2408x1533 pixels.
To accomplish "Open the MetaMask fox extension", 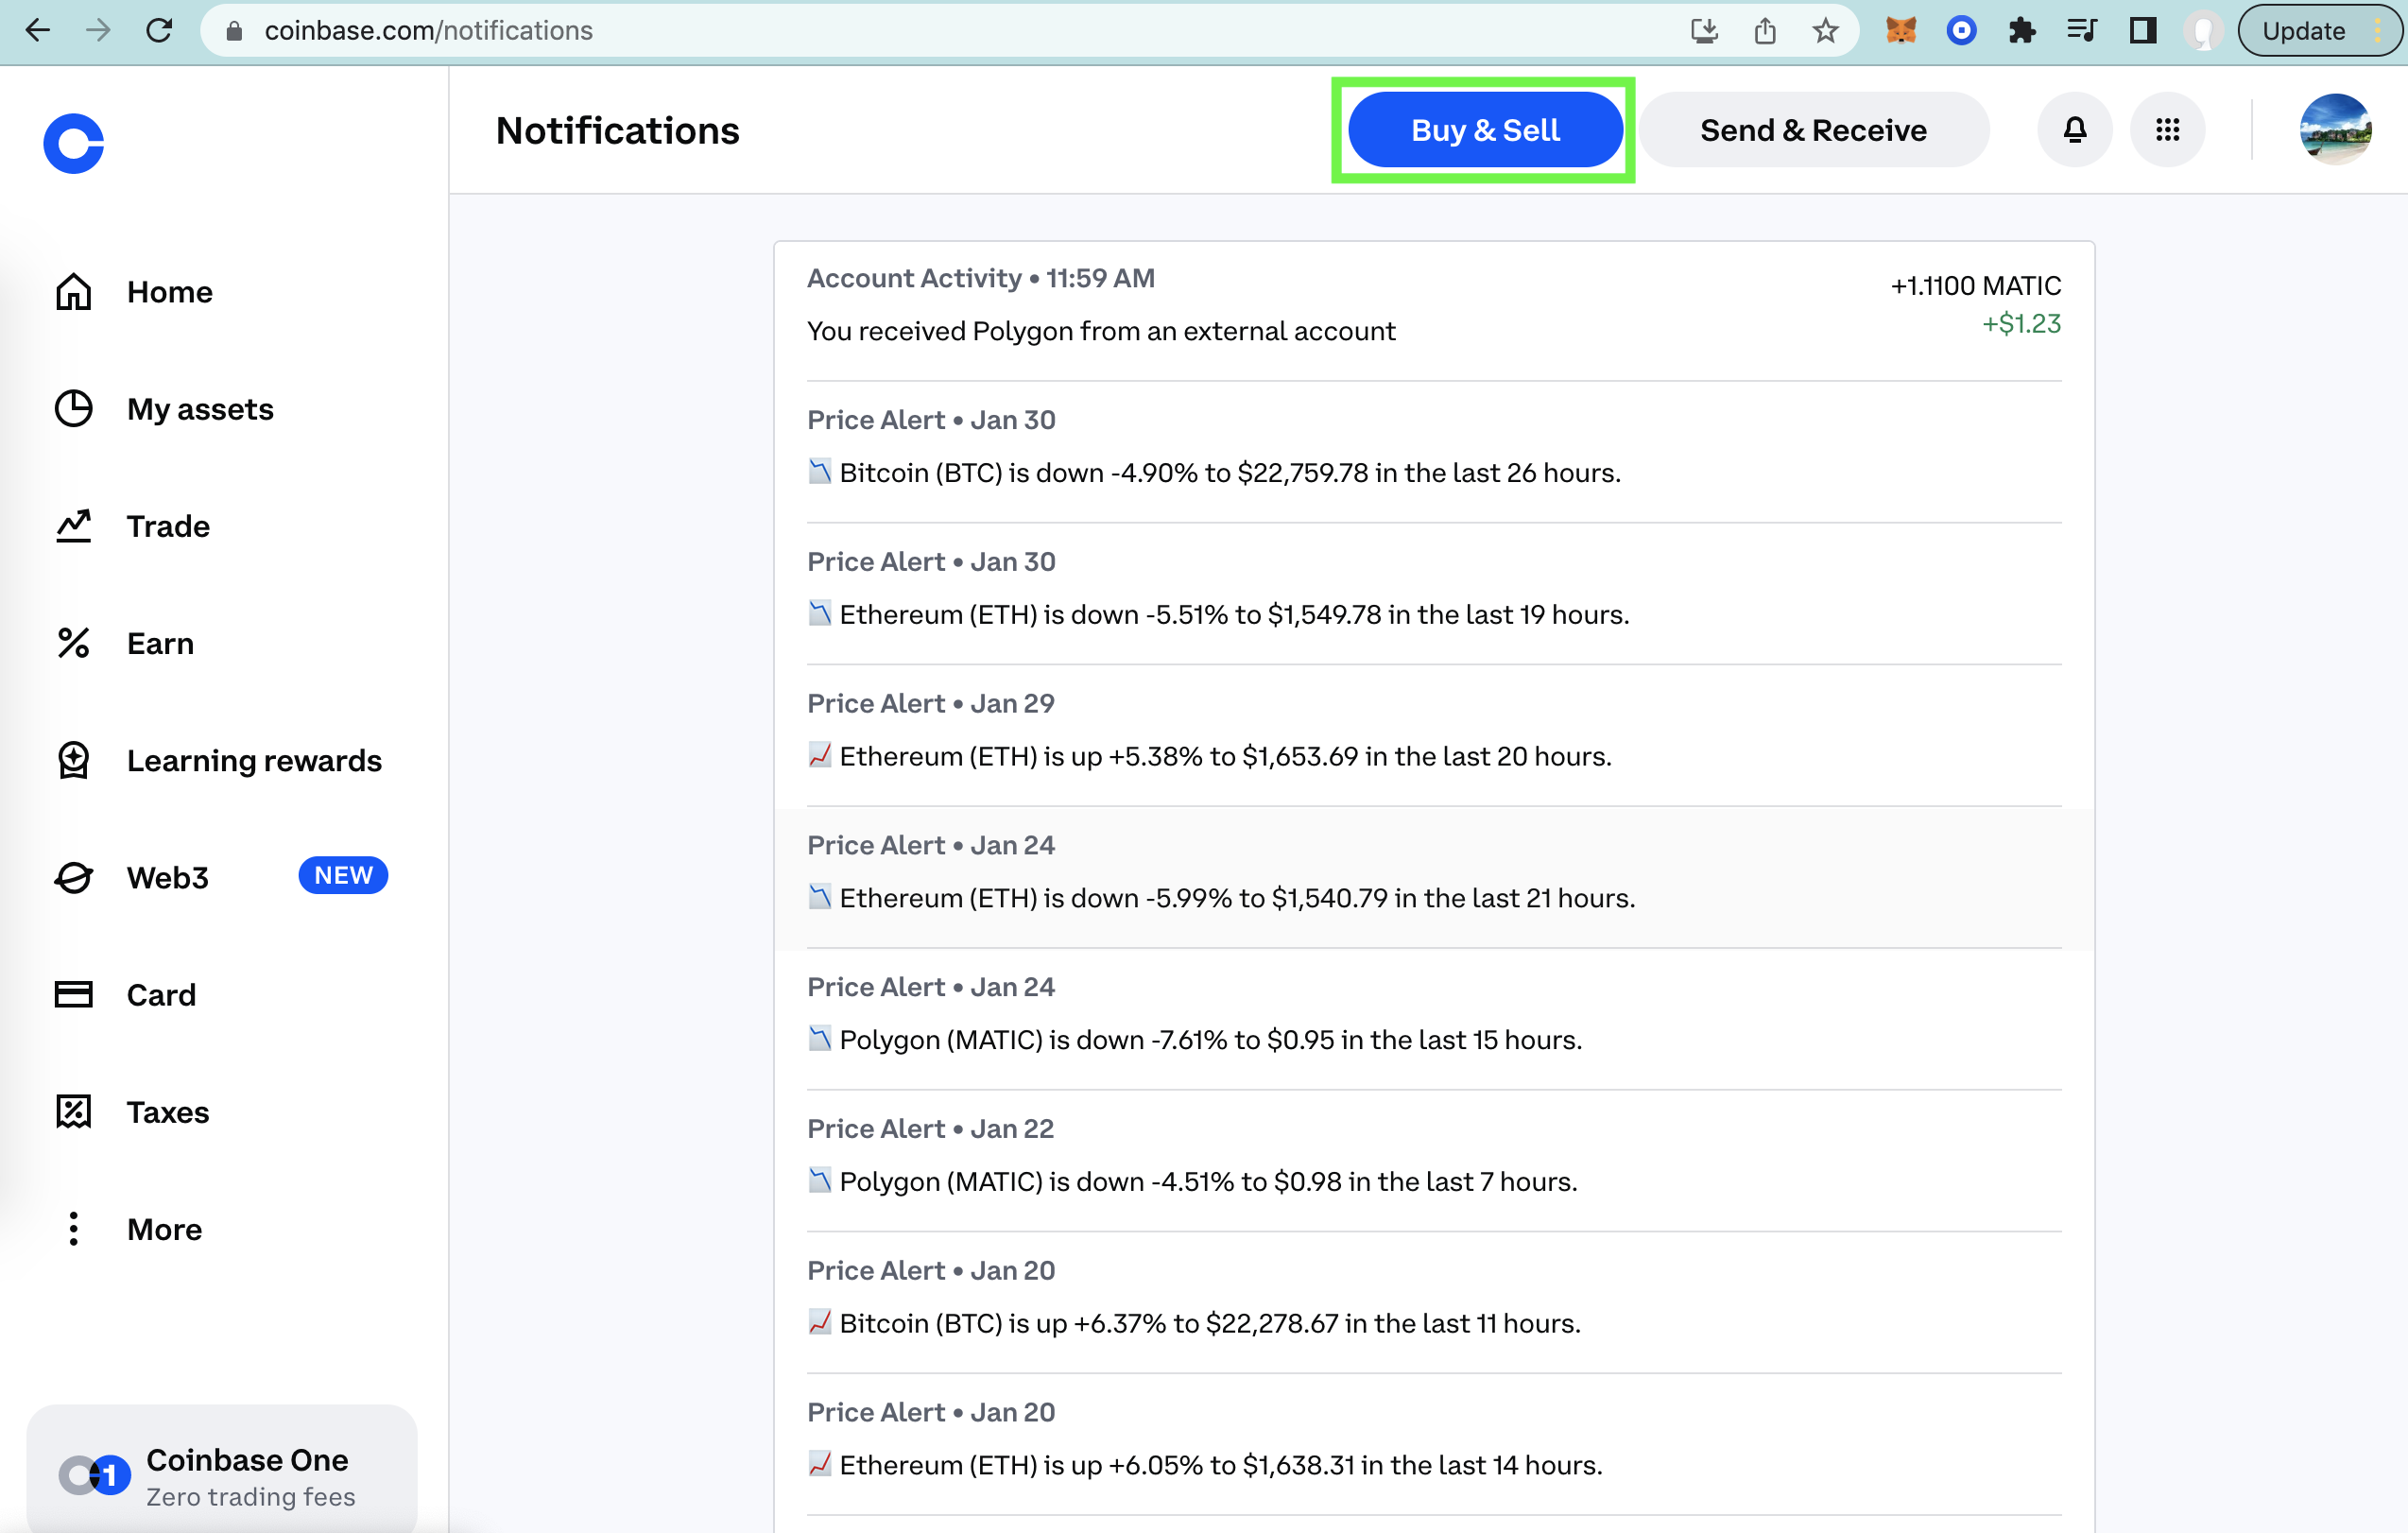I will point(1901,31).
